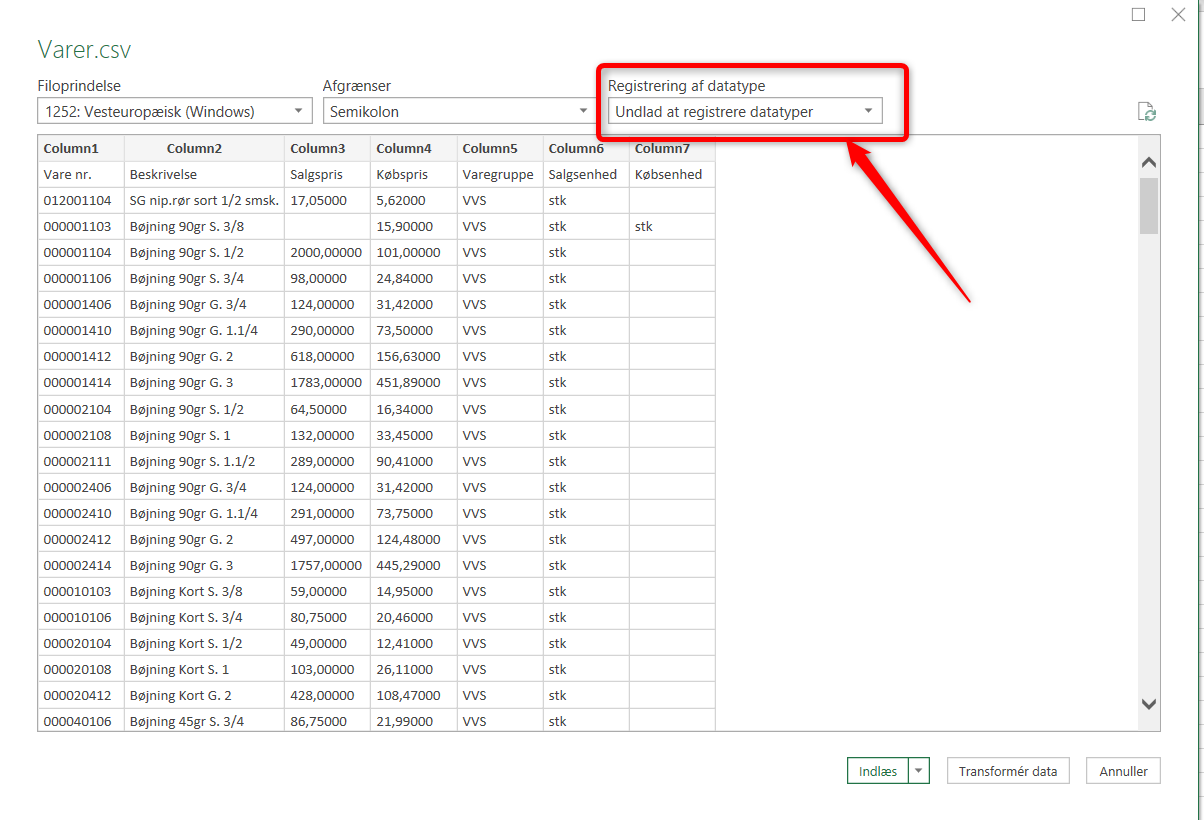
Task: Refresh the data preview
Action: coord(1147,111)
